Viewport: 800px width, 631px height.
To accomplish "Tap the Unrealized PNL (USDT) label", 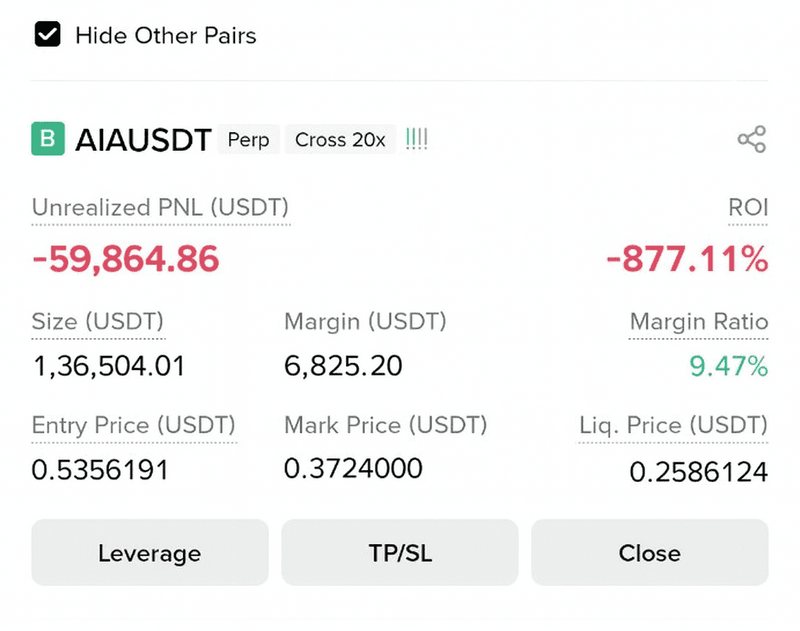I will pyautogui.click(x=160, y=208).
